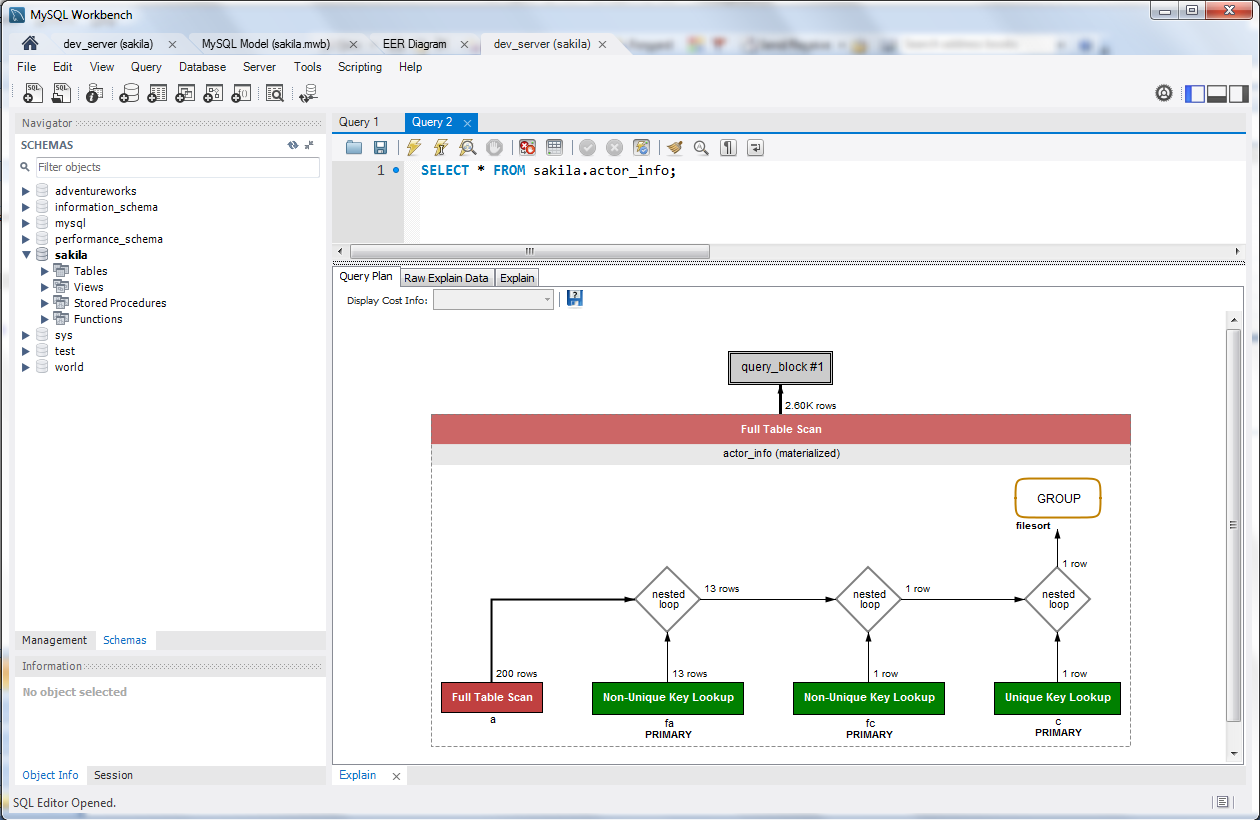Toggle the right sidebar panel visibility
The width and height of the screenshot is (1260, 820).
[x=1239, y=94]
